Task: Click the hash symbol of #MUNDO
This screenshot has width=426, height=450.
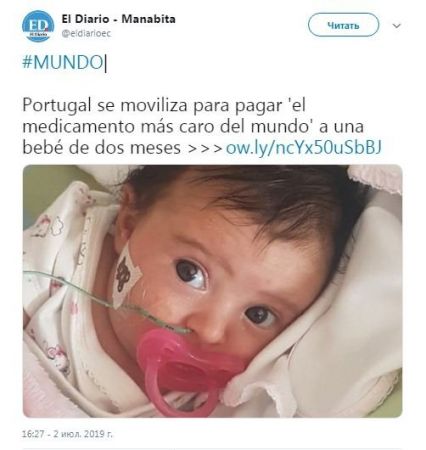Action: point(27,63)
